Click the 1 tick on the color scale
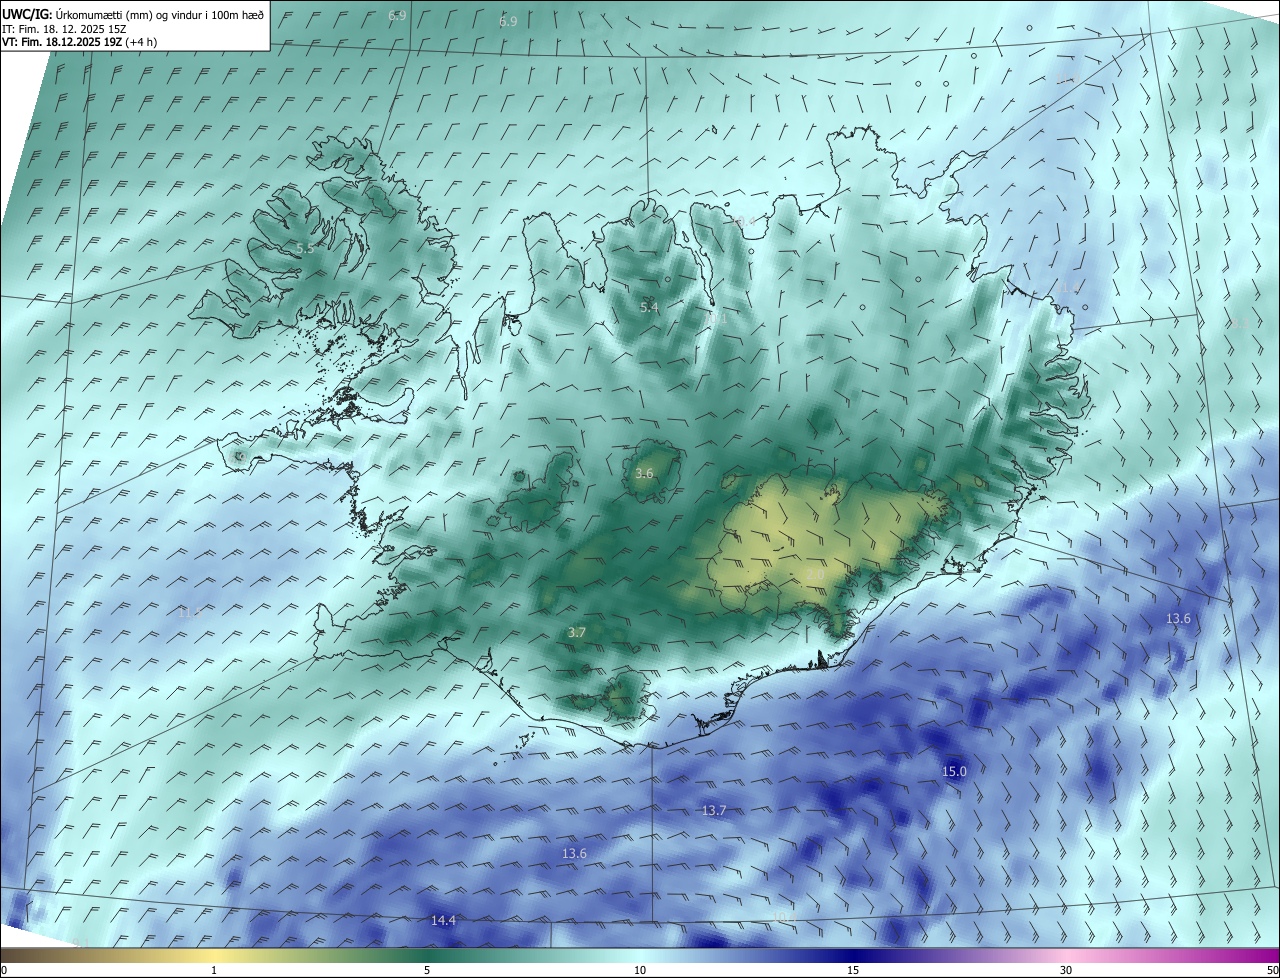The width and height of the screenshot is (1280, 978). pyautogui.click(x=214, y=970)
